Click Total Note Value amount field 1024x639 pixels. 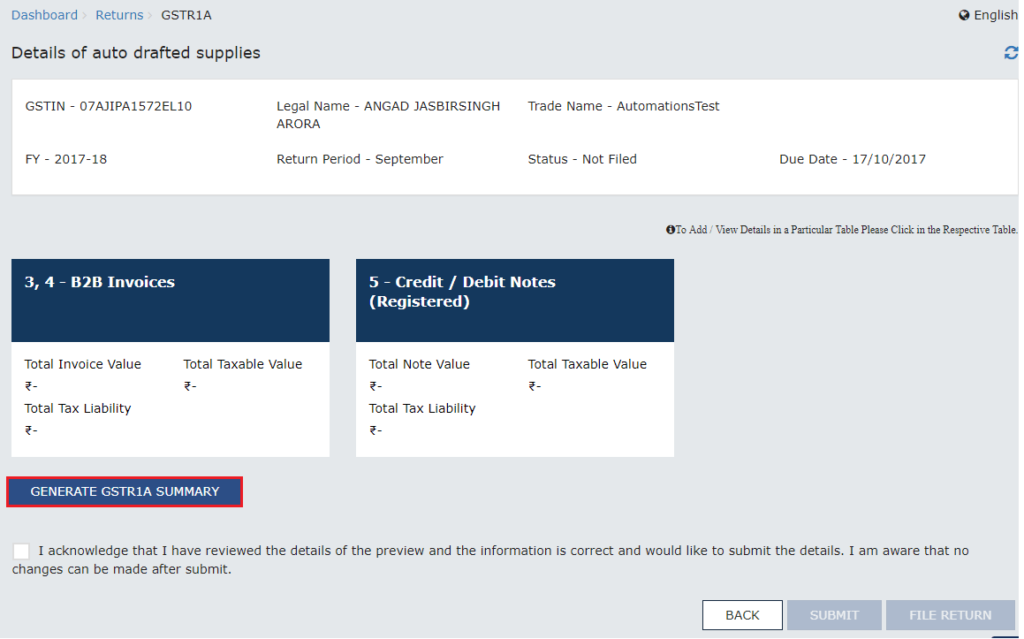(x=374, y=385)
